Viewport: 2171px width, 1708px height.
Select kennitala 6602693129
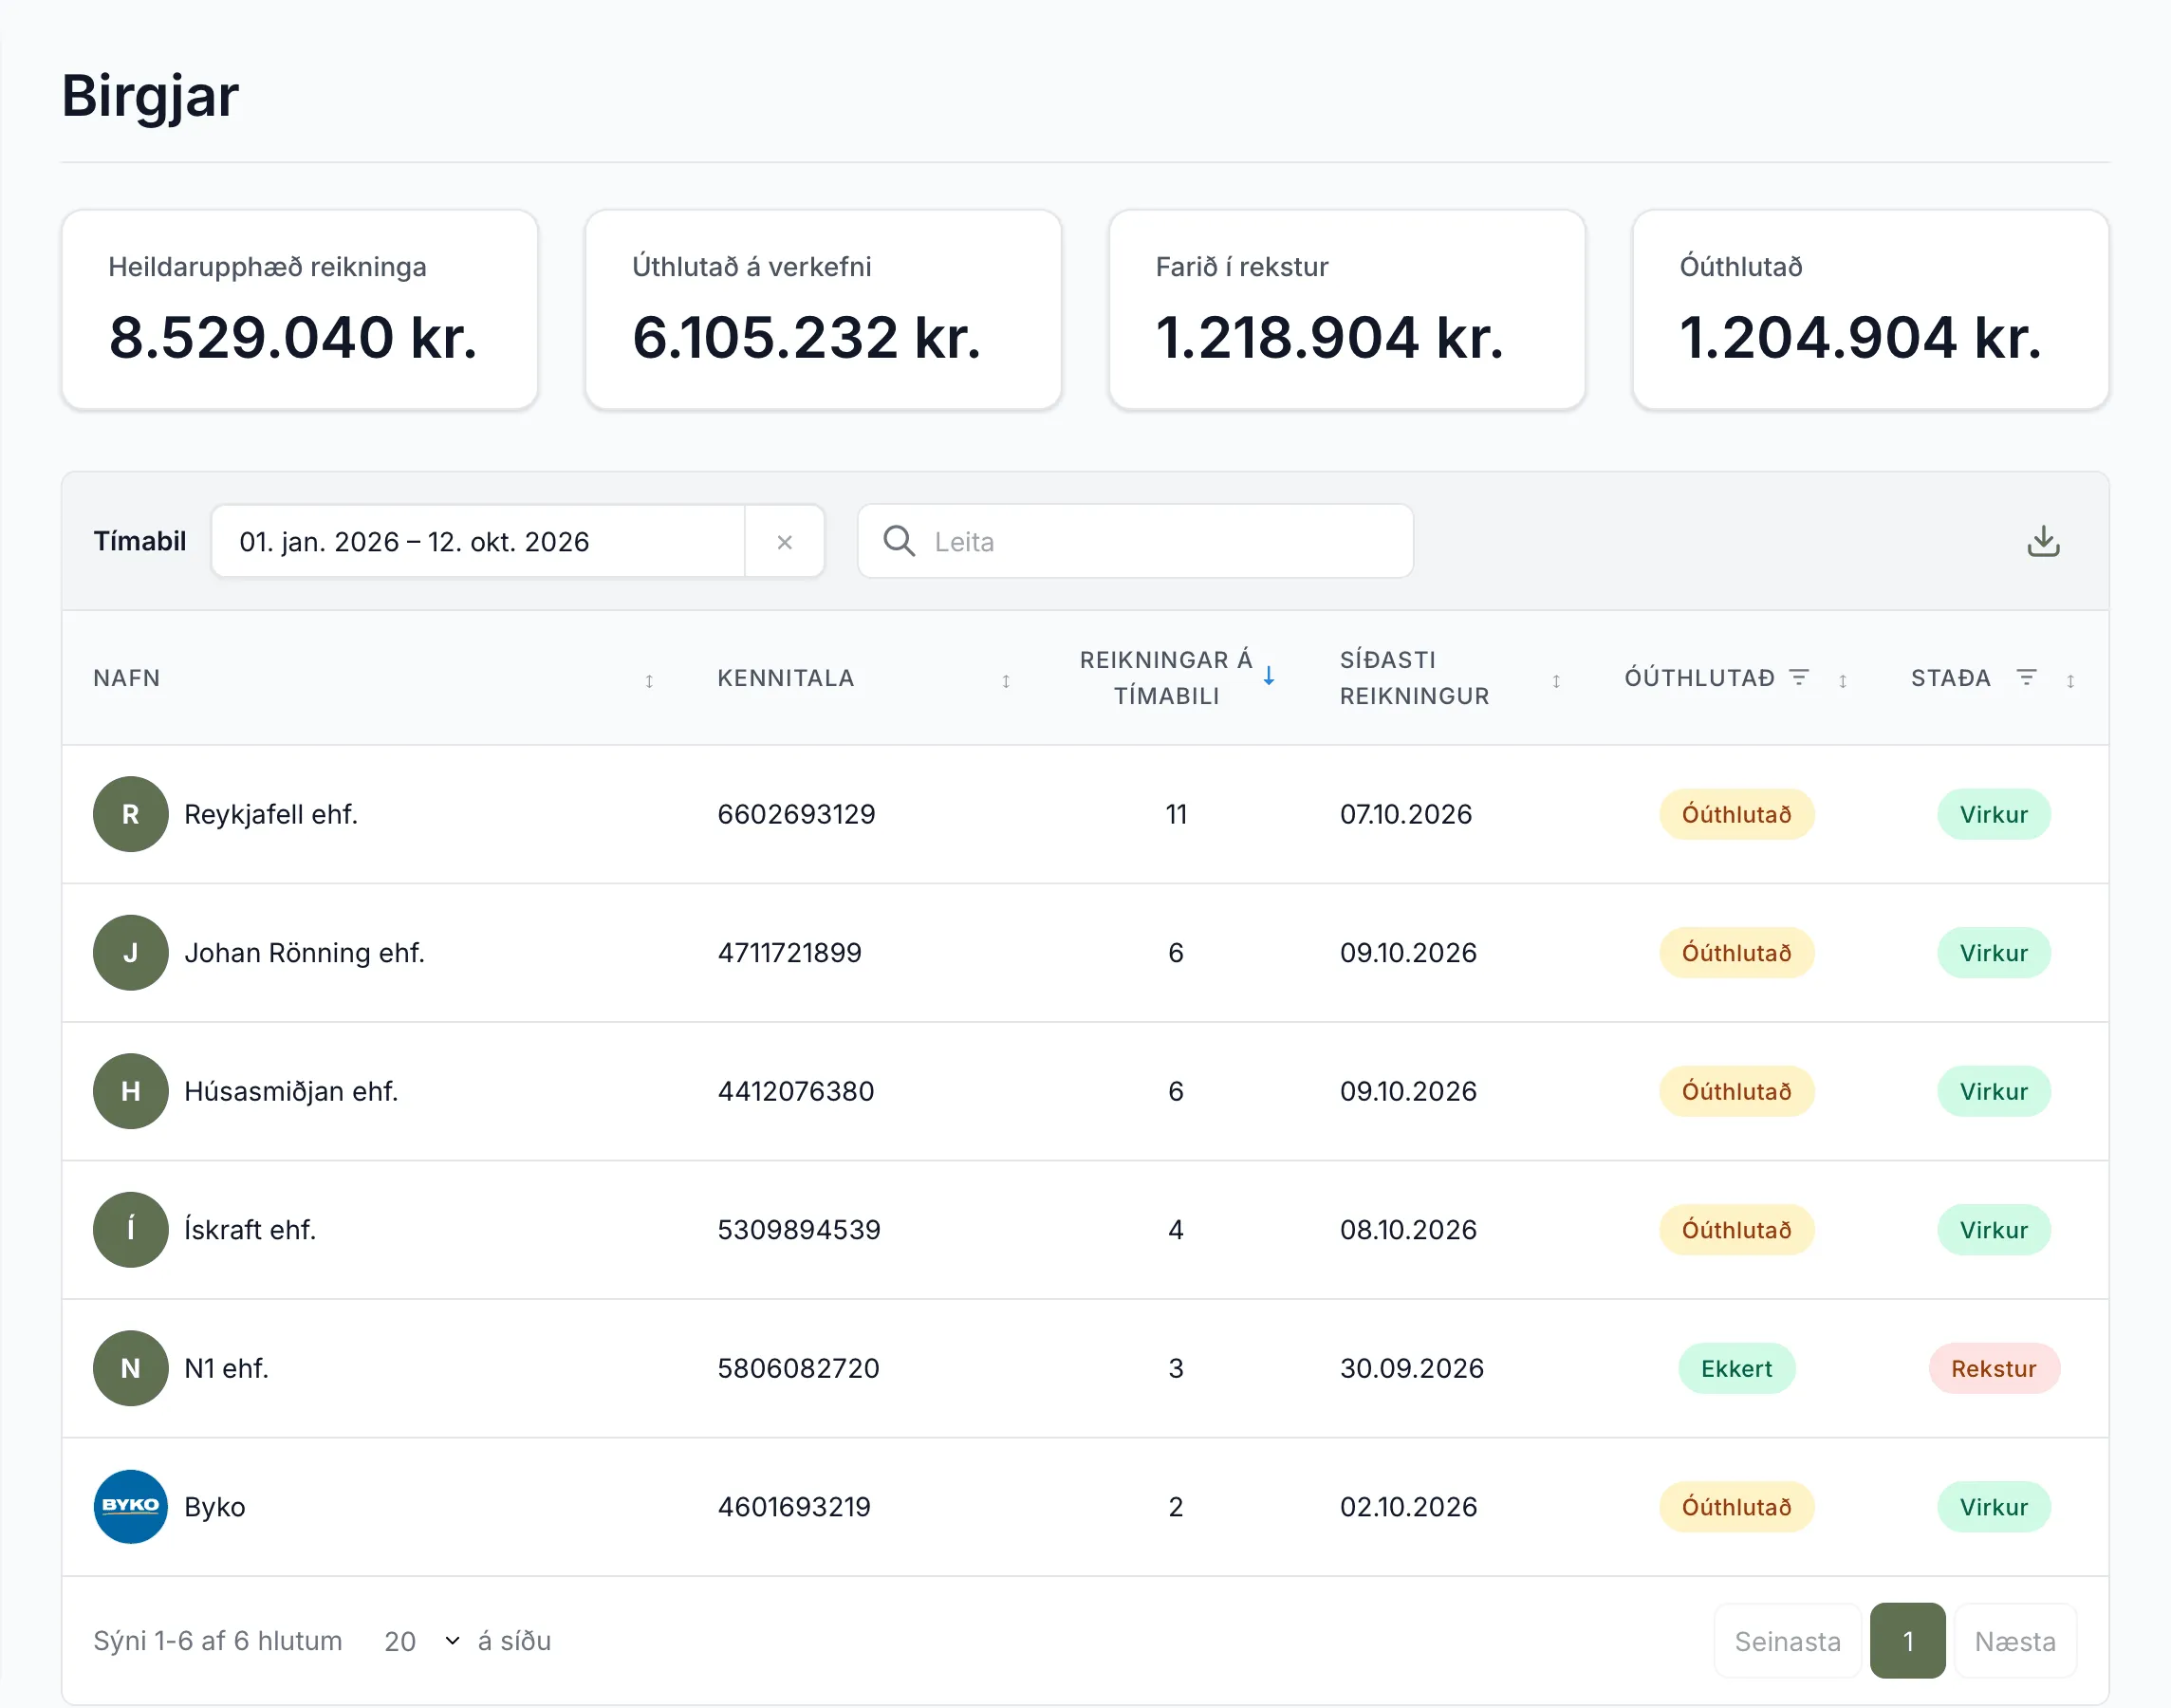coord(796,814)
